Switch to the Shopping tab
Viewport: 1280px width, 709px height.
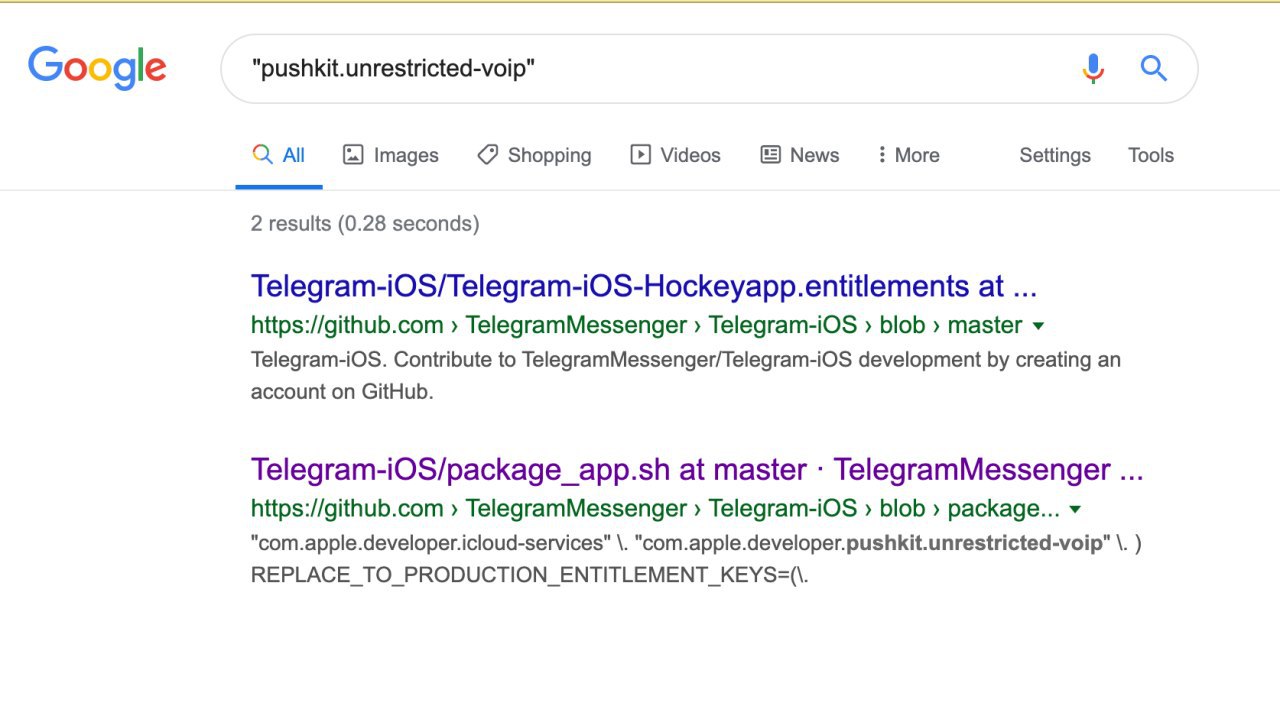click(534, 155)
